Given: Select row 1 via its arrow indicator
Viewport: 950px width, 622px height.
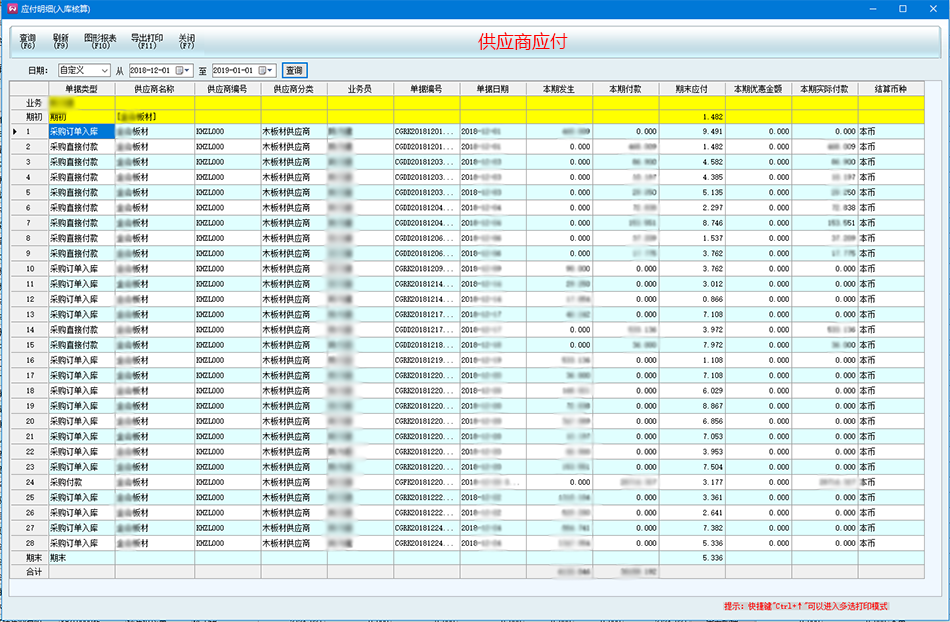Looking at the screenshot, I should pyautogui.click(x=15, y=131).
